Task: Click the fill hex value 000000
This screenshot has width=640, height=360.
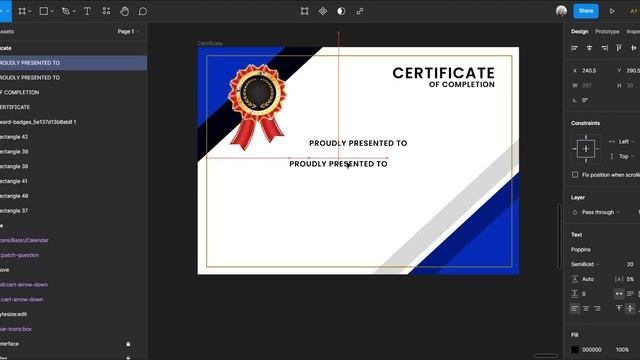Action: [x=591, y=350]
